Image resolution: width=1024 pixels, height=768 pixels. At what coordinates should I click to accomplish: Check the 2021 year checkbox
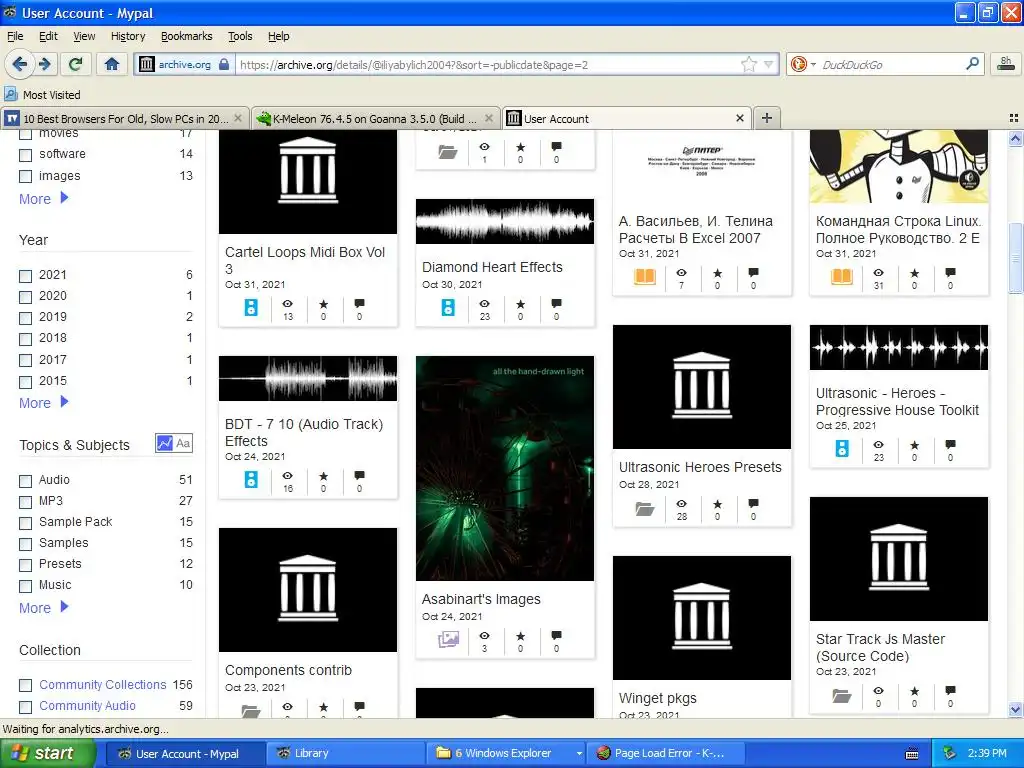(x=25, y=276)
